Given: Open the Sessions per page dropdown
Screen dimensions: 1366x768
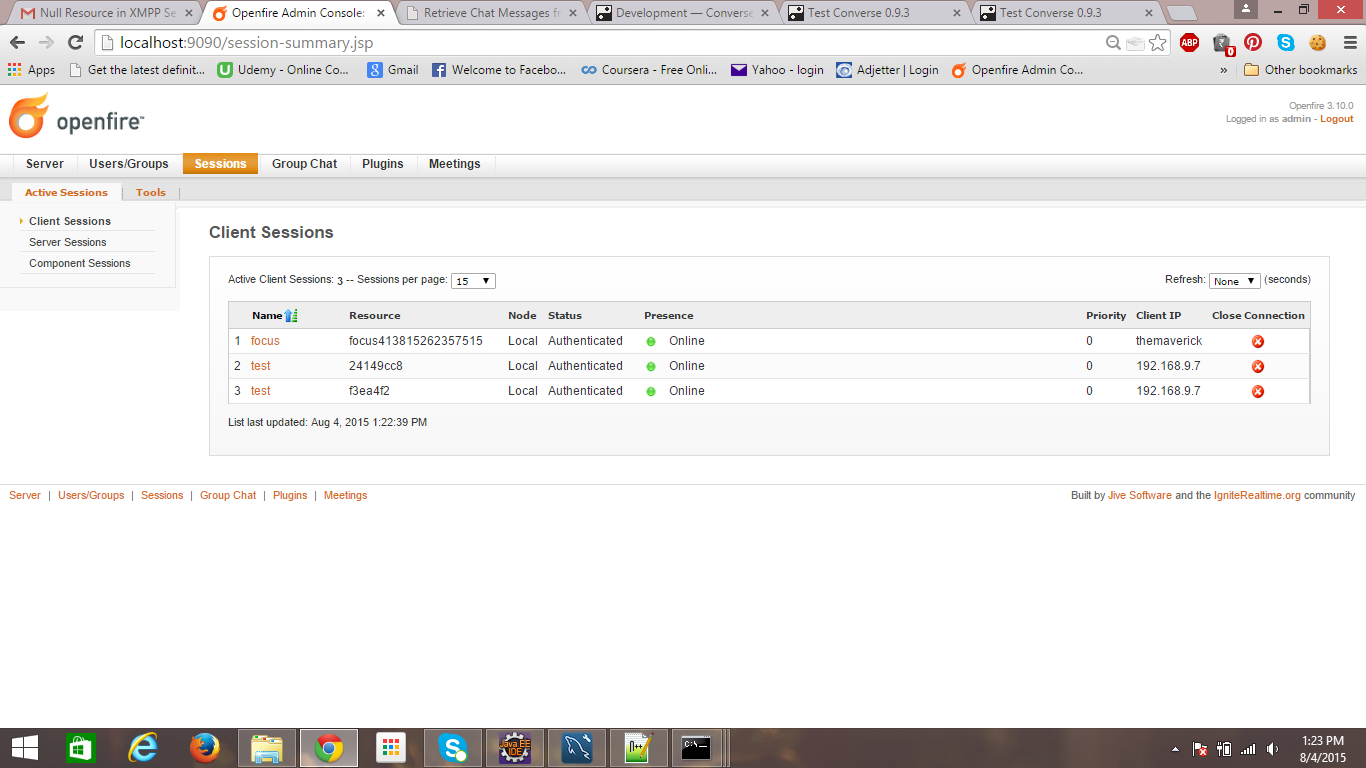Looking at the screenshot, I should (x=473, y=281).
